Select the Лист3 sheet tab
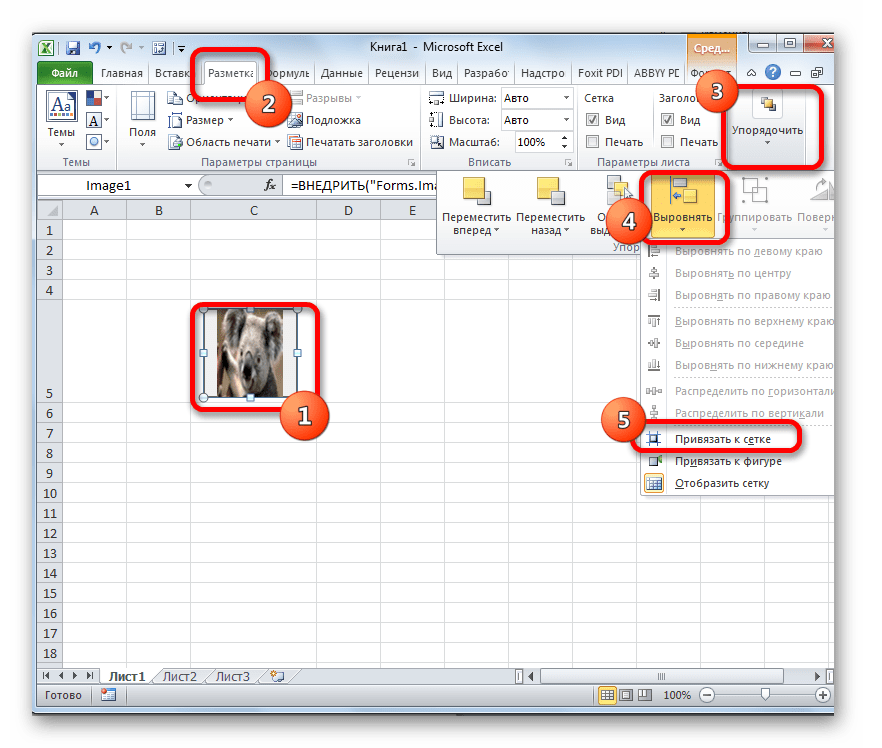The height and width of the screenshot is (748, 882). click(232, 676)
